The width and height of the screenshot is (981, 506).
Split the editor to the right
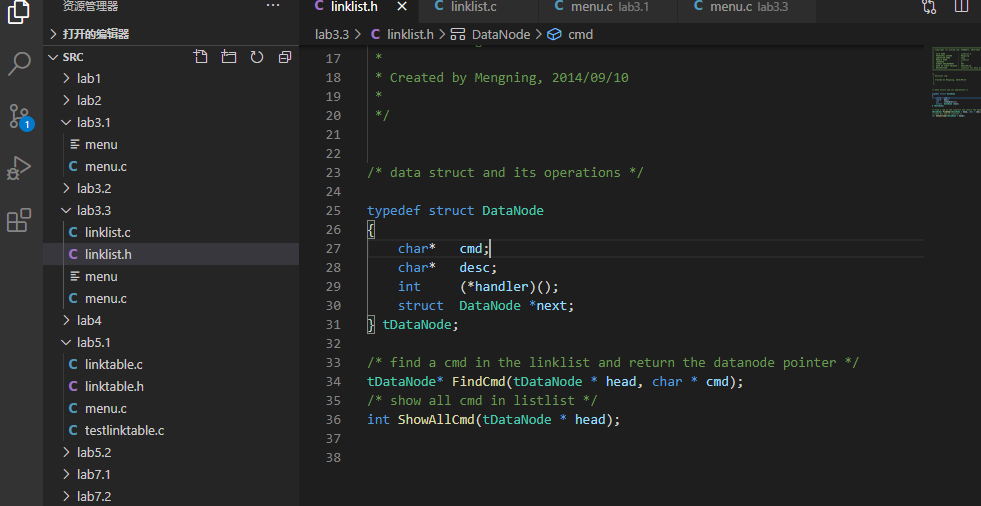tap(961, 6)
